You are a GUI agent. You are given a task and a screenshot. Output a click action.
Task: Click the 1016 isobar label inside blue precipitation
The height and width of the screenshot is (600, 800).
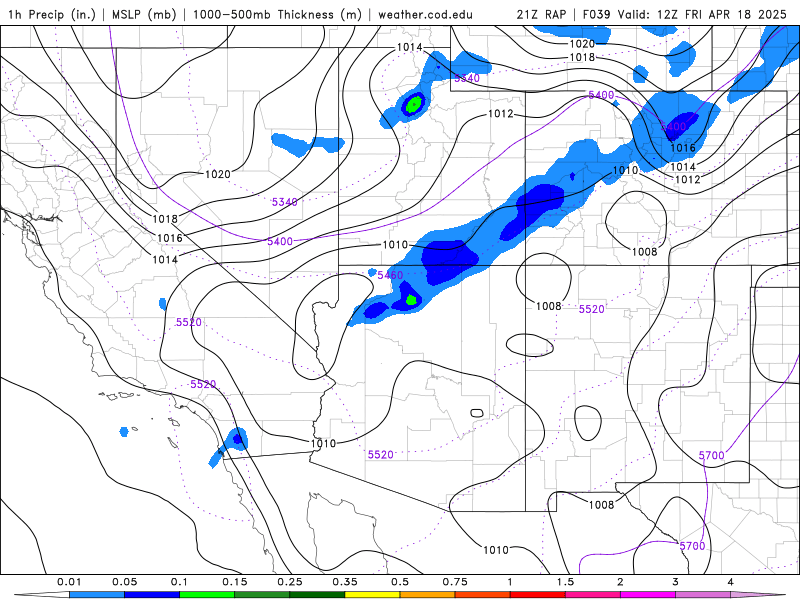(683, 148)
